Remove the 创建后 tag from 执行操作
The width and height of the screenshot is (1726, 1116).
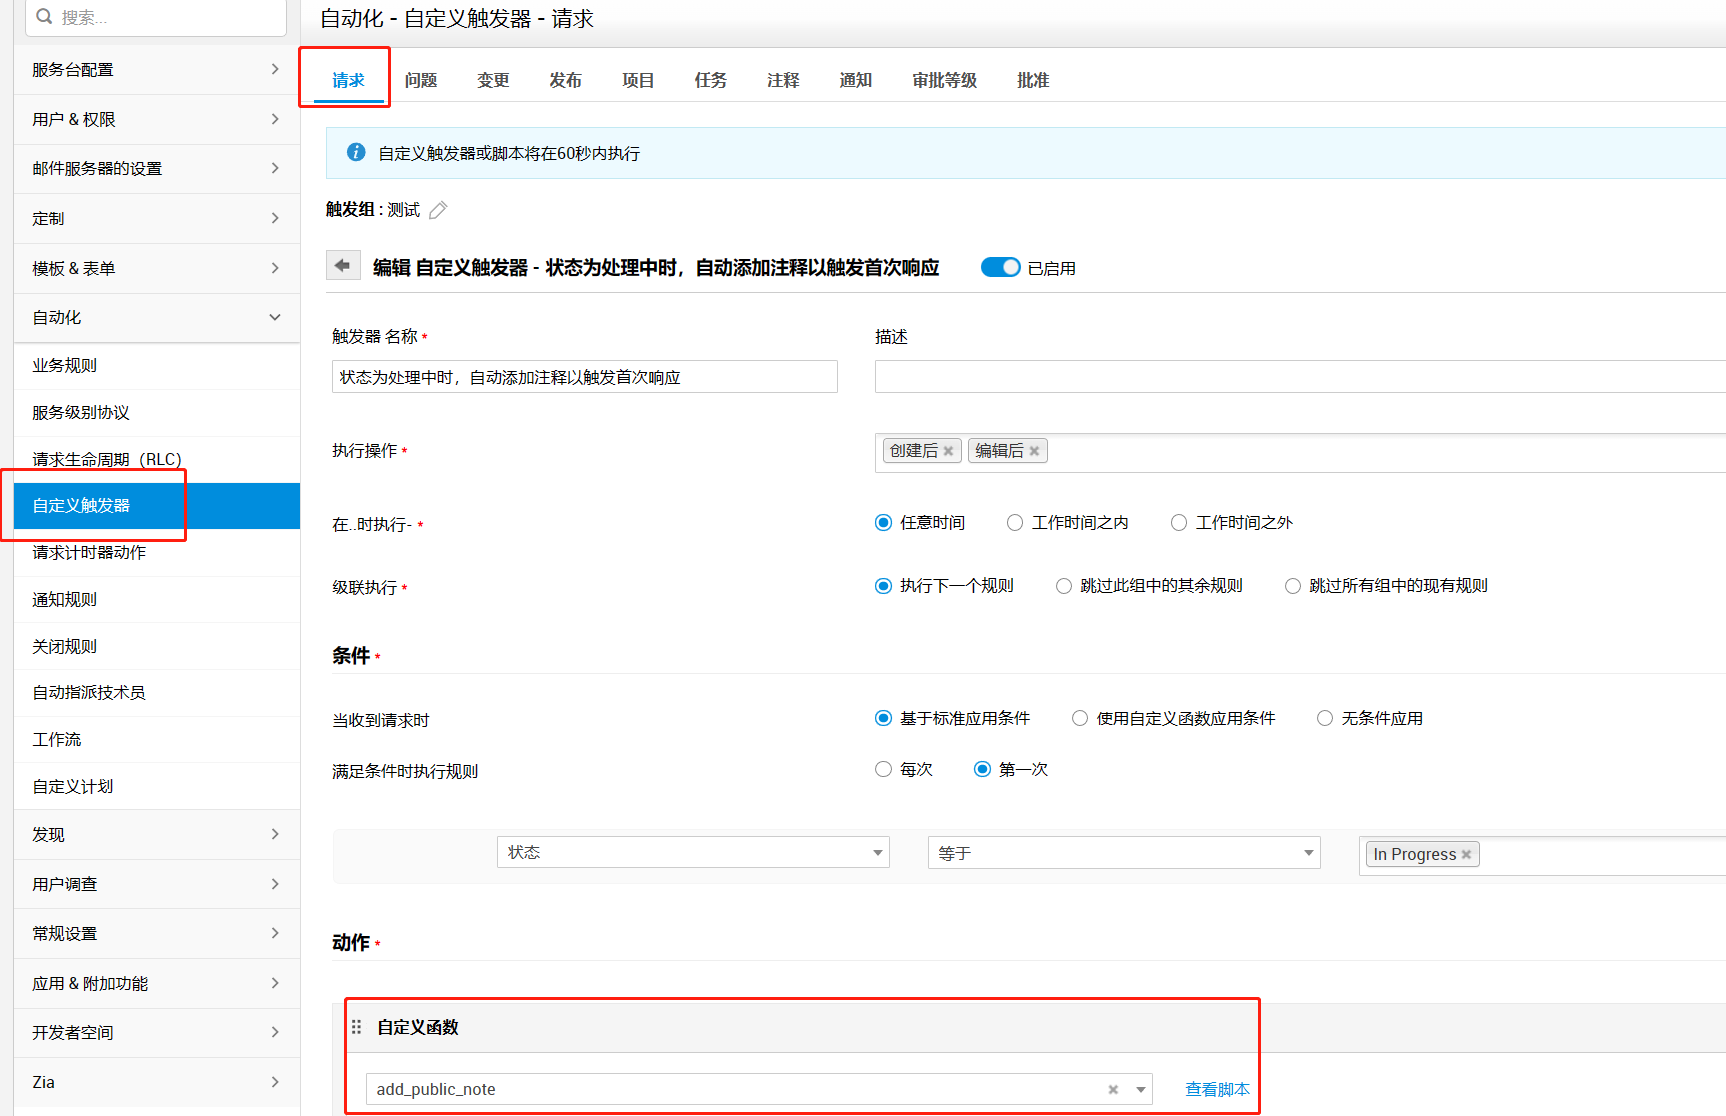(x=948, y=451)
